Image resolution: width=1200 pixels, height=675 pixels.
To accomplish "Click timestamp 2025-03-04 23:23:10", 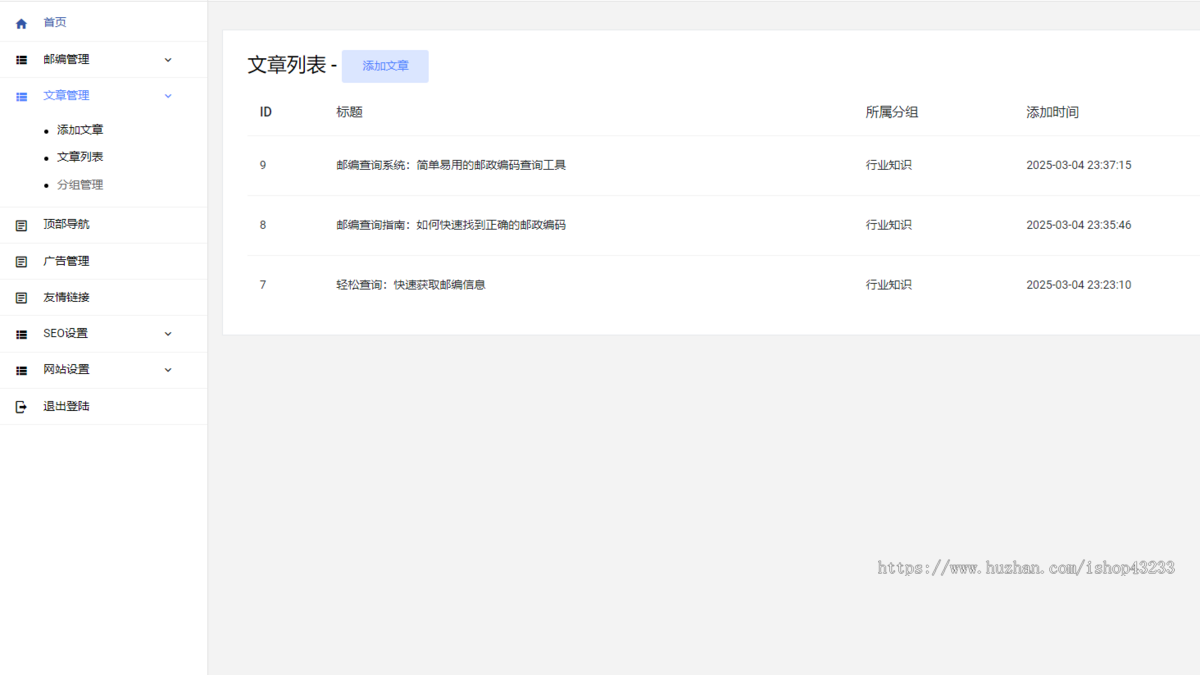I will (x=1079, y=285).
